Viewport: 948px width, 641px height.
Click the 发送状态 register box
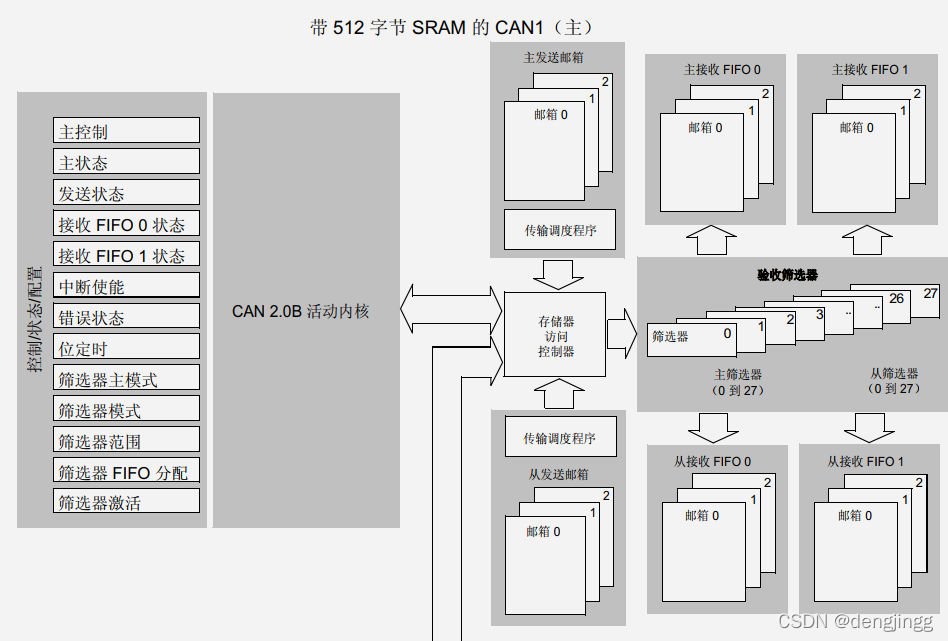[x=126, y=192]
